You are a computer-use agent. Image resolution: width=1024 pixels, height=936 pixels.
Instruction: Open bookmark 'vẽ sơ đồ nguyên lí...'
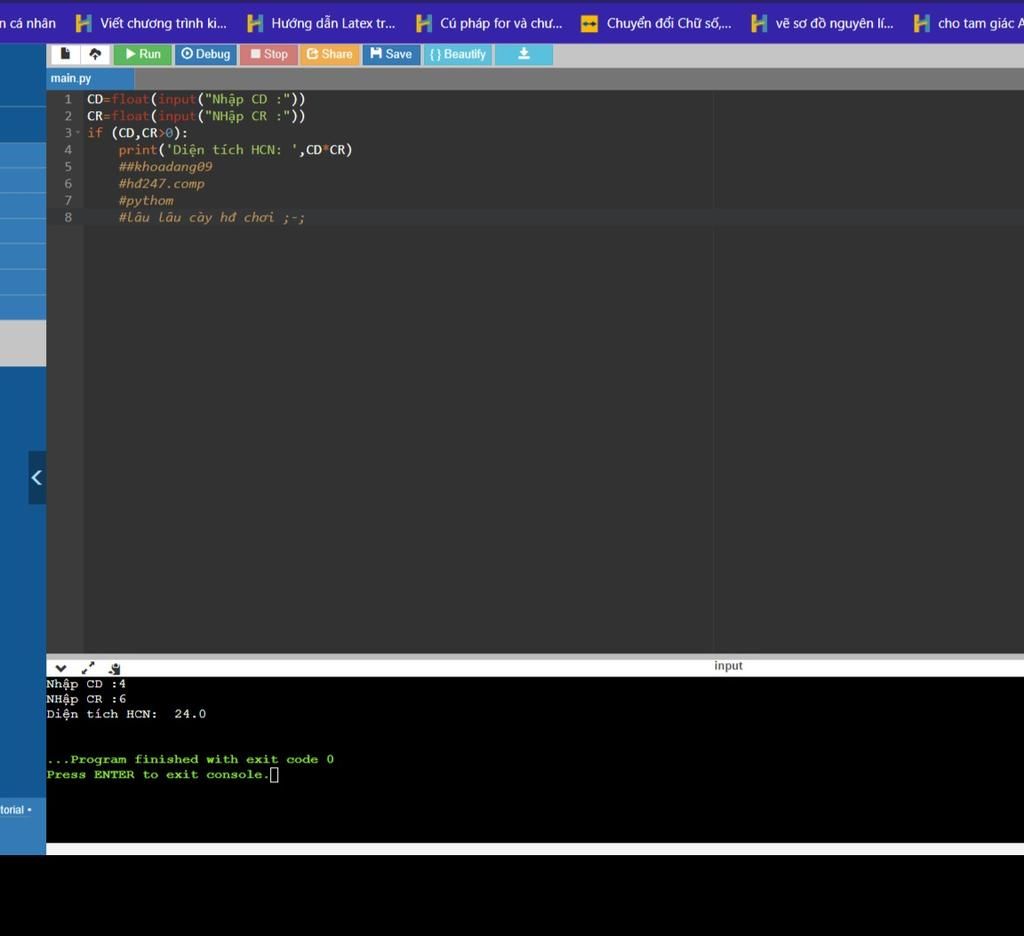click(822, 24)
